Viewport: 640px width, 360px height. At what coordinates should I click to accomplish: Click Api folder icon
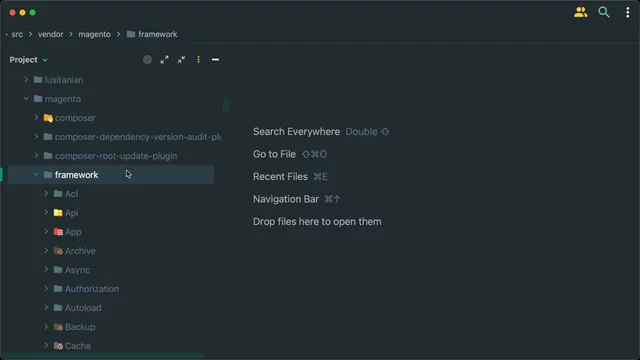(x=58, y=213)
